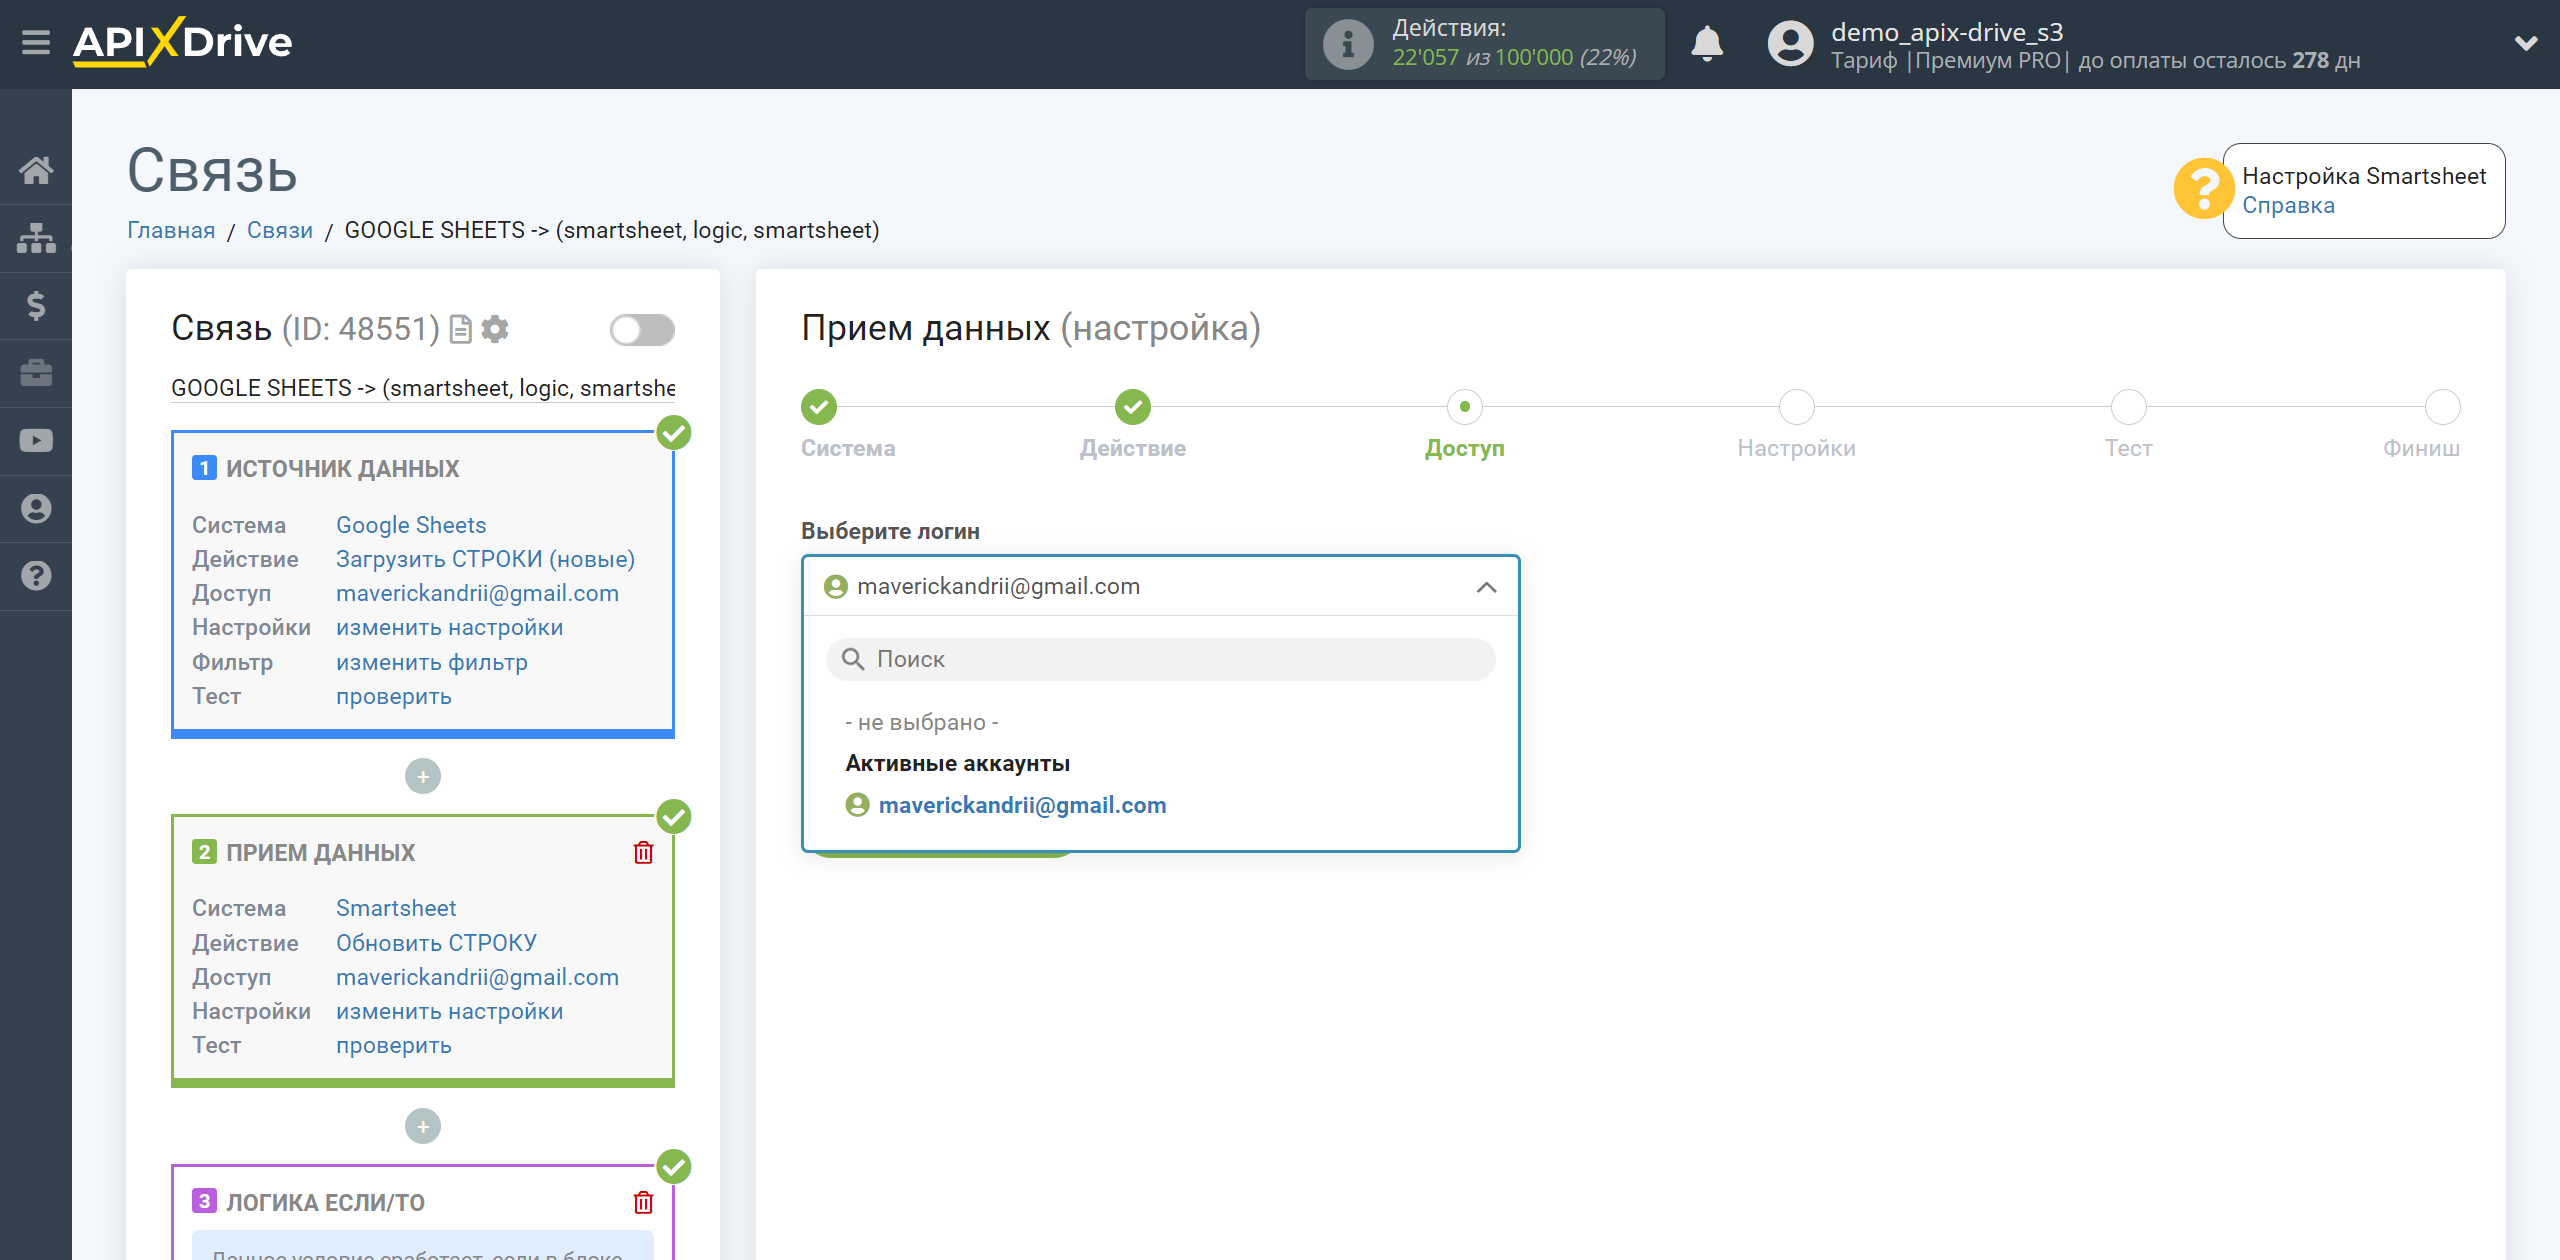
Task: Click the Поиск search field
Action: (x=1160, y=659)
